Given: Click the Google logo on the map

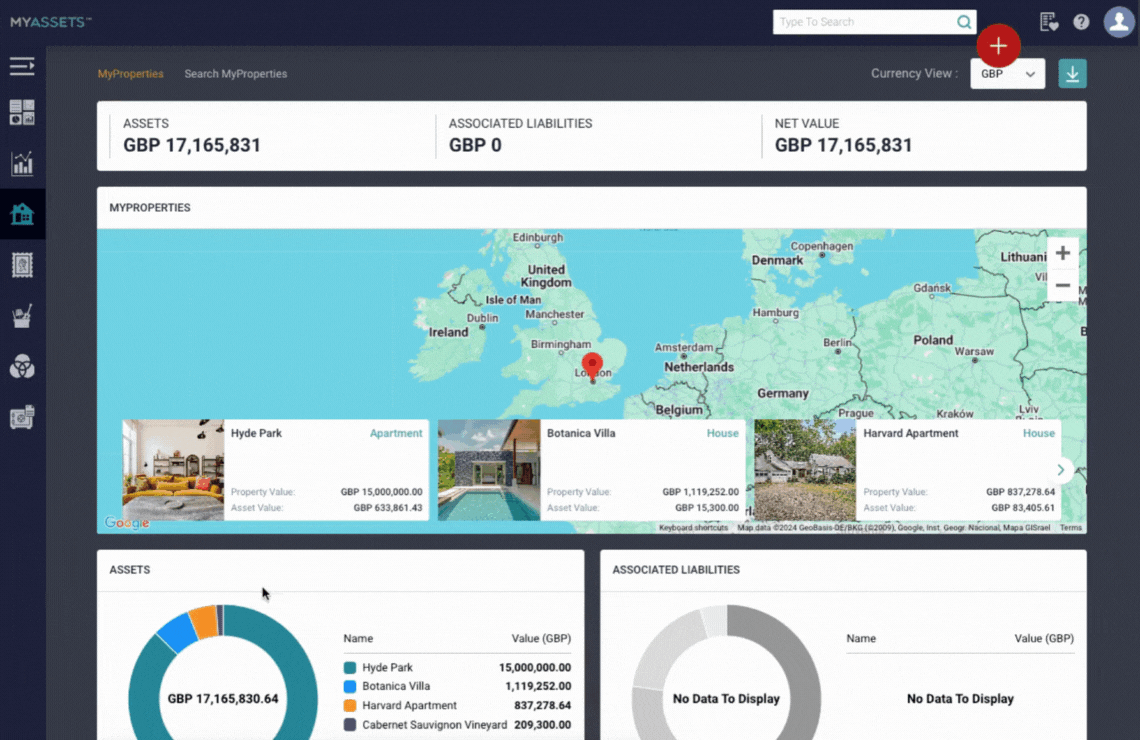Looking at the screenshot, I should coord(127,522).
